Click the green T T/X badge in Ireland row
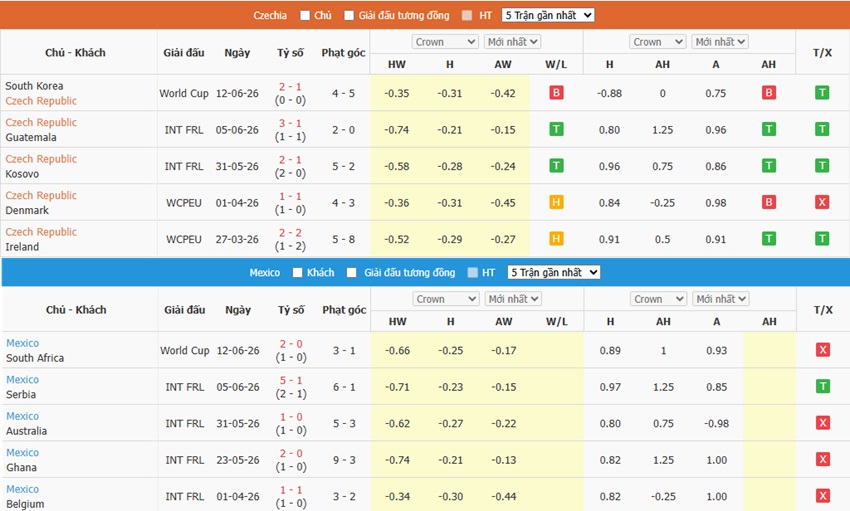Image resolution: width=850 pixels, height=511 pixels. click(x=822, y=238)
